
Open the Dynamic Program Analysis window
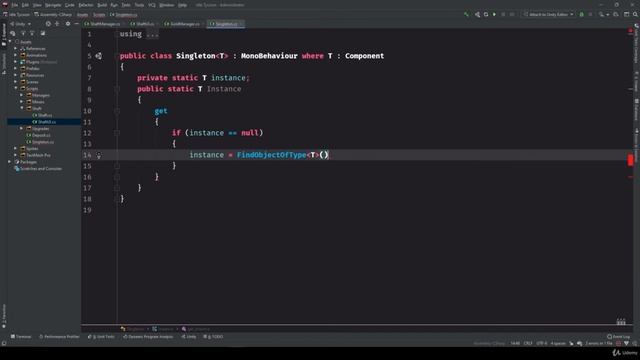tap(148, 337)
